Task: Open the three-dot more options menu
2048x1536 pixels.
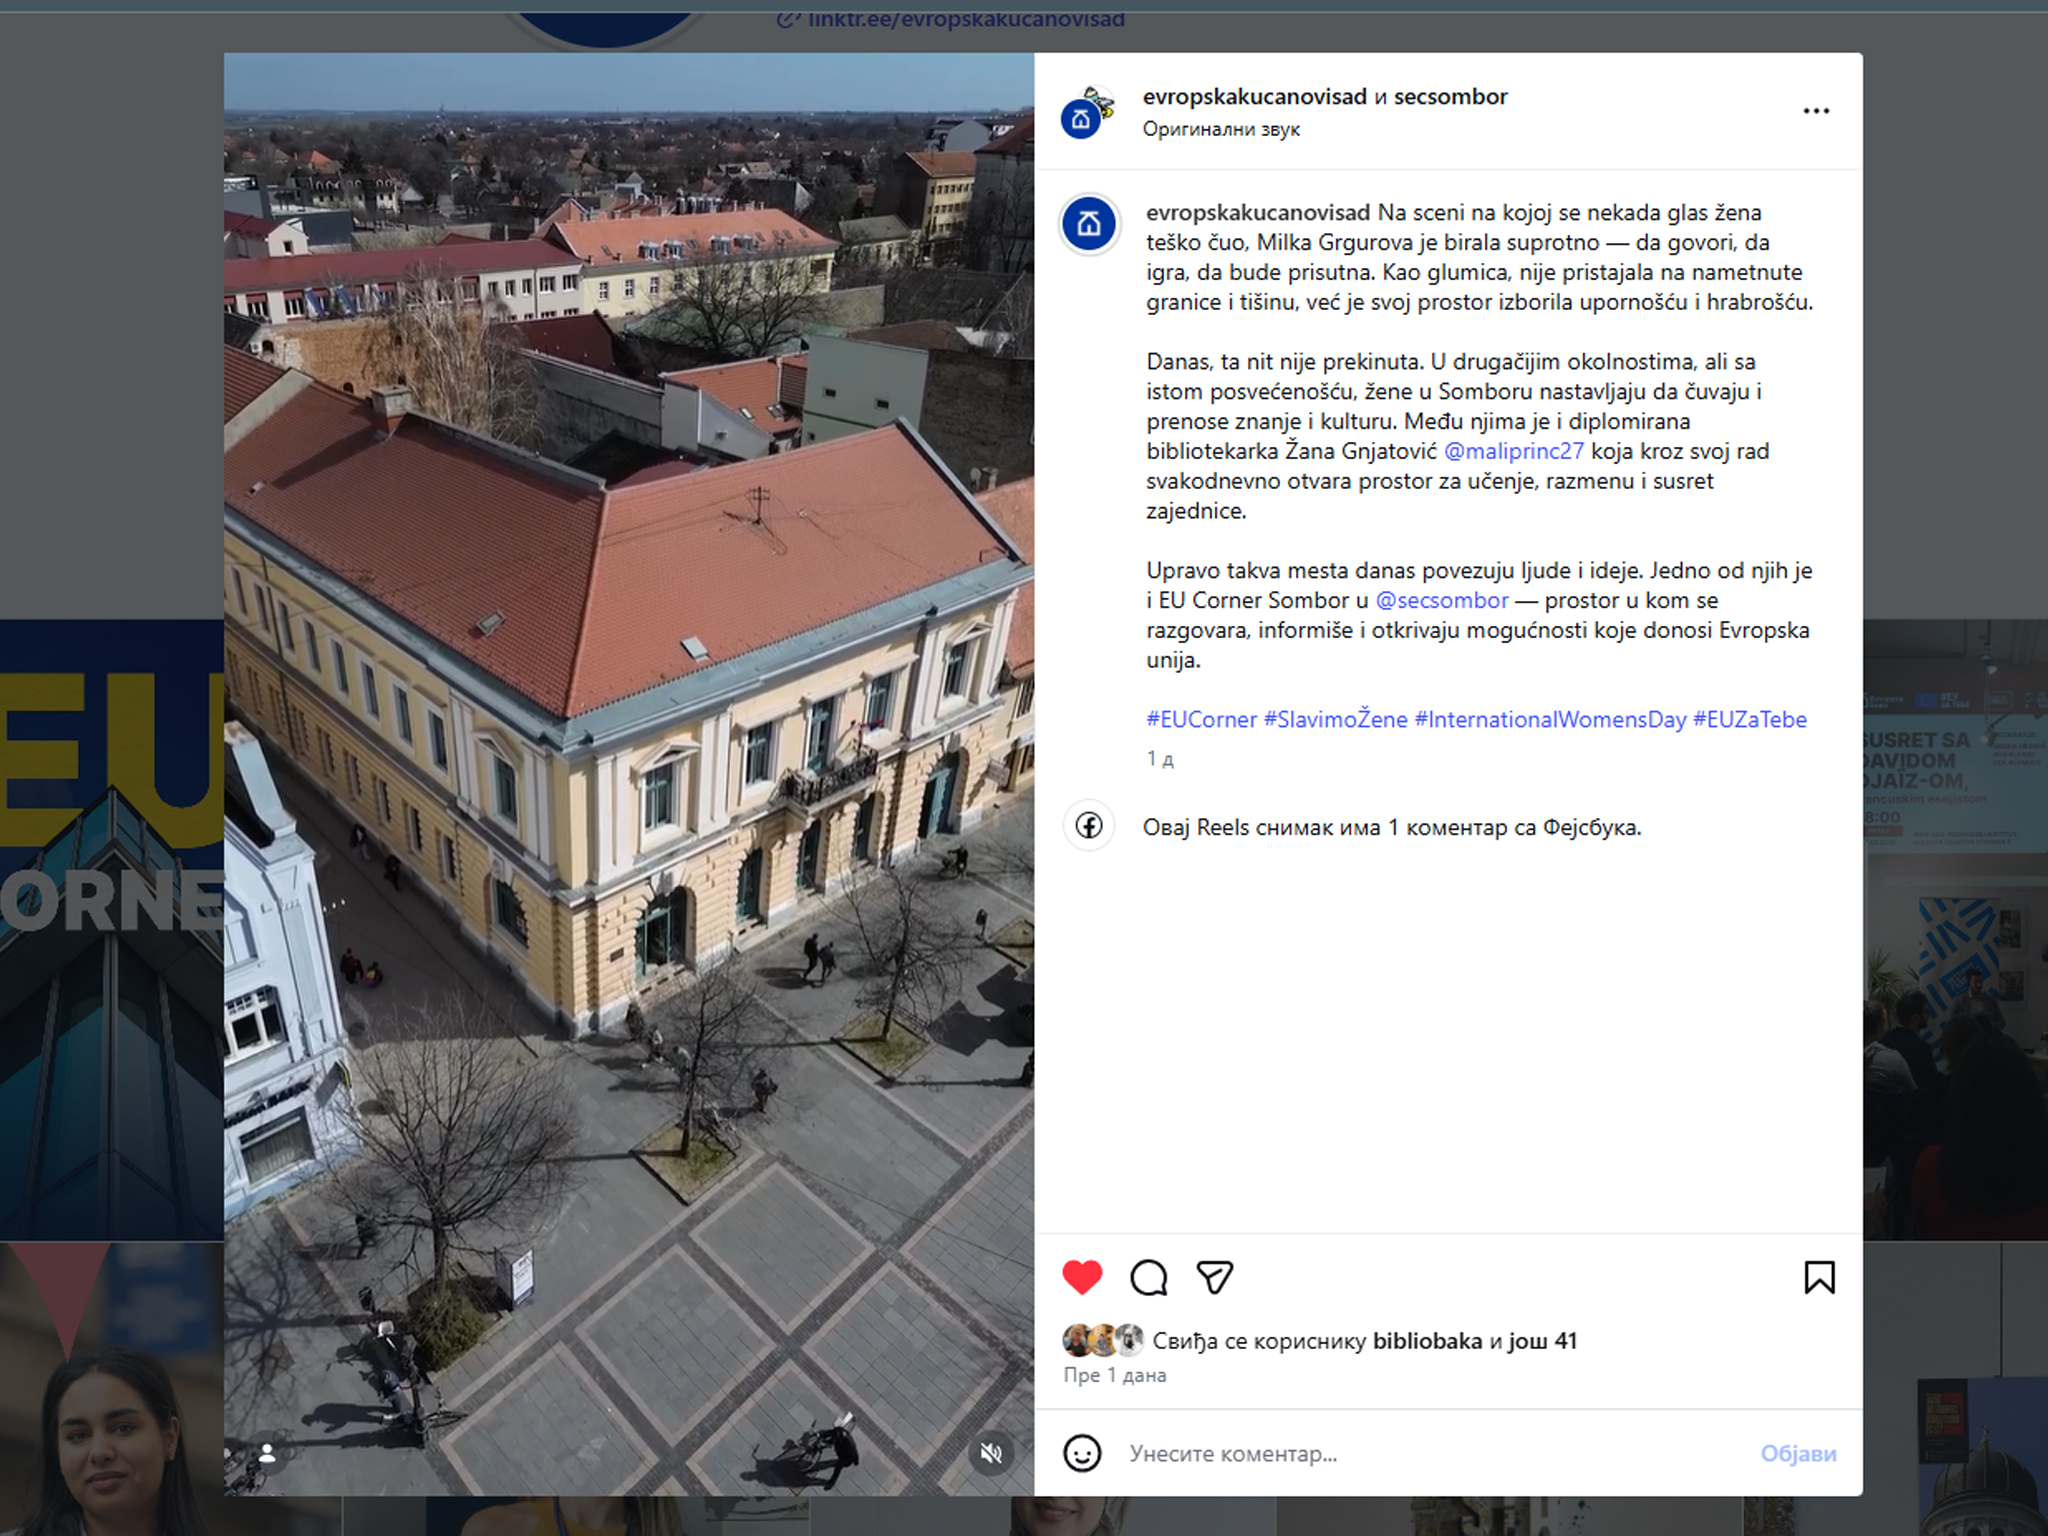Action: click(1816, 111)
